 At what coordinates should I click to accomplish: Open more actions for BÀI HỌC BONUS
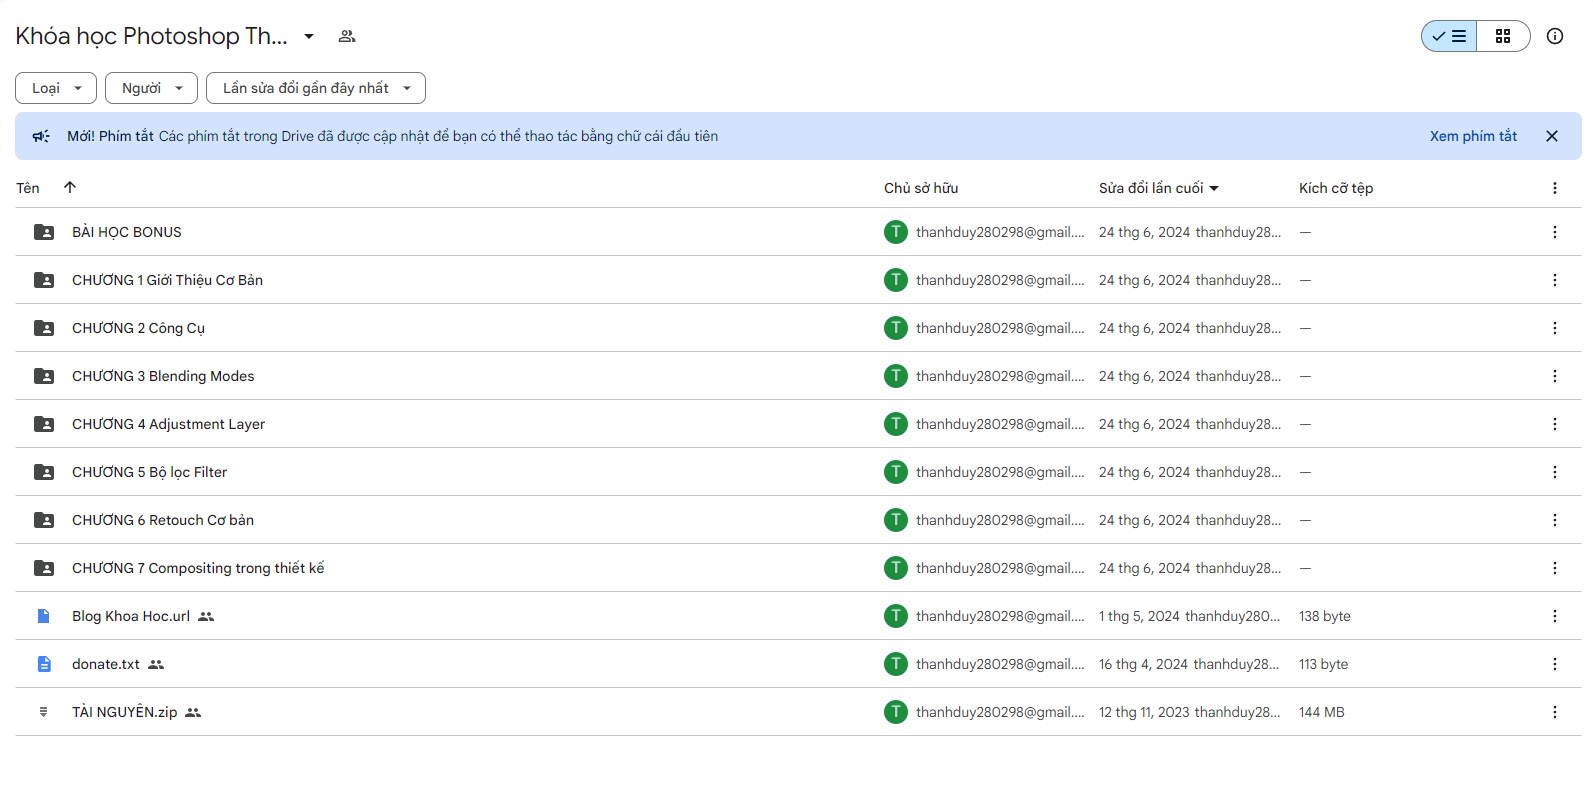[x=1555, y=232]
